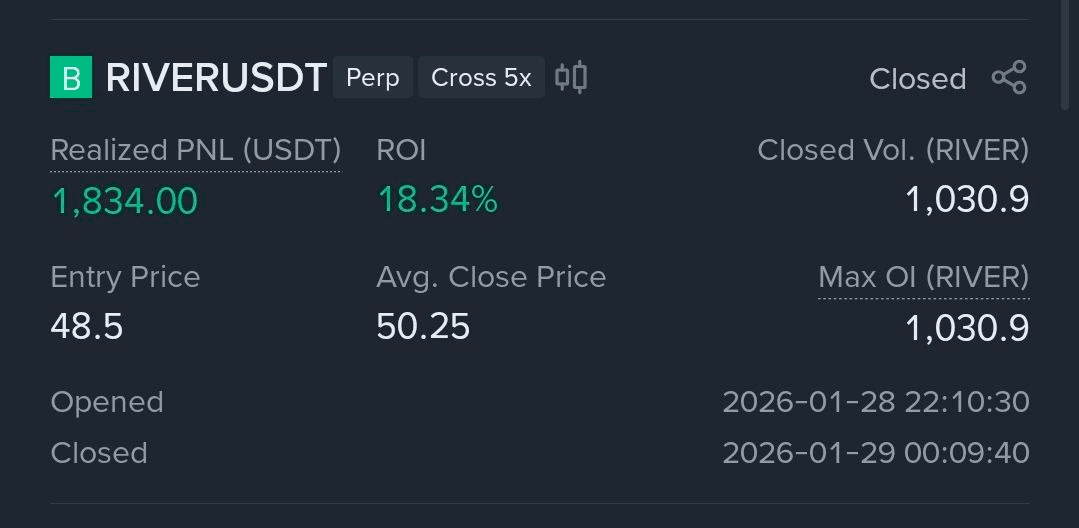Click the Perp badge

coord(372,78)
